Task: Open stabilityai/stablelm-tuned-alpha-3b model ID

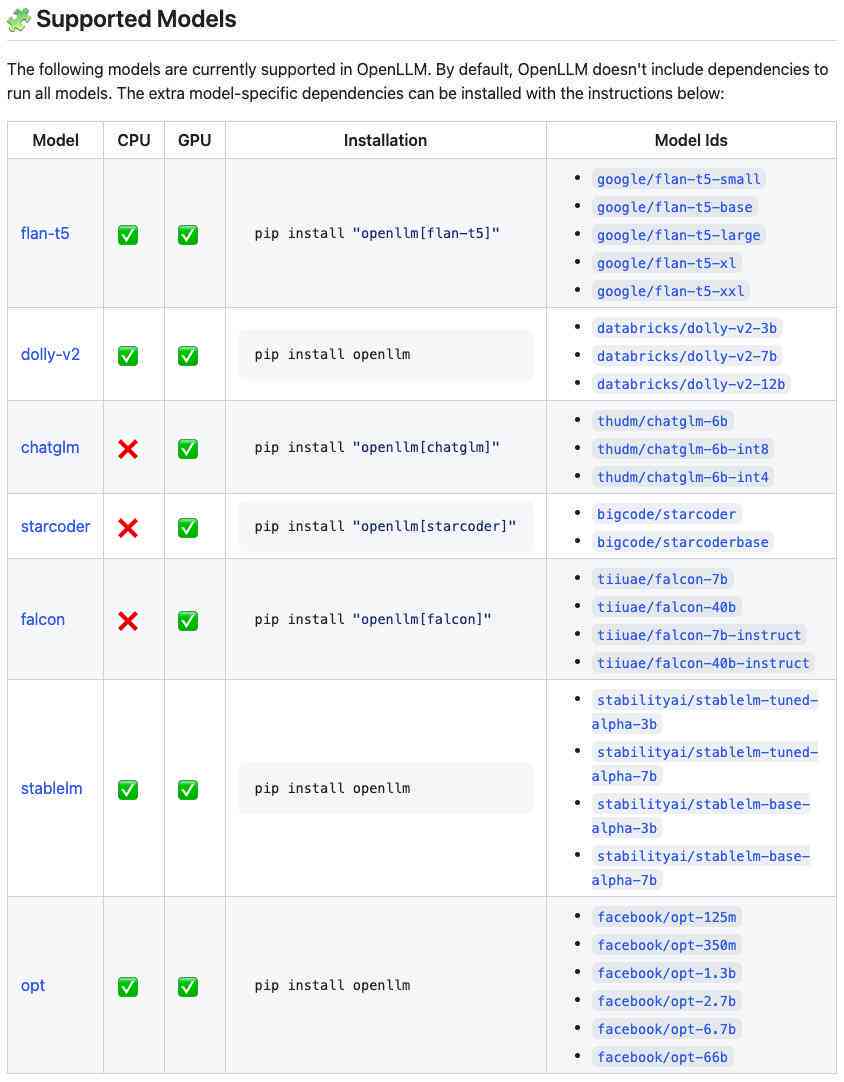Action: click(x=705, y=712)
